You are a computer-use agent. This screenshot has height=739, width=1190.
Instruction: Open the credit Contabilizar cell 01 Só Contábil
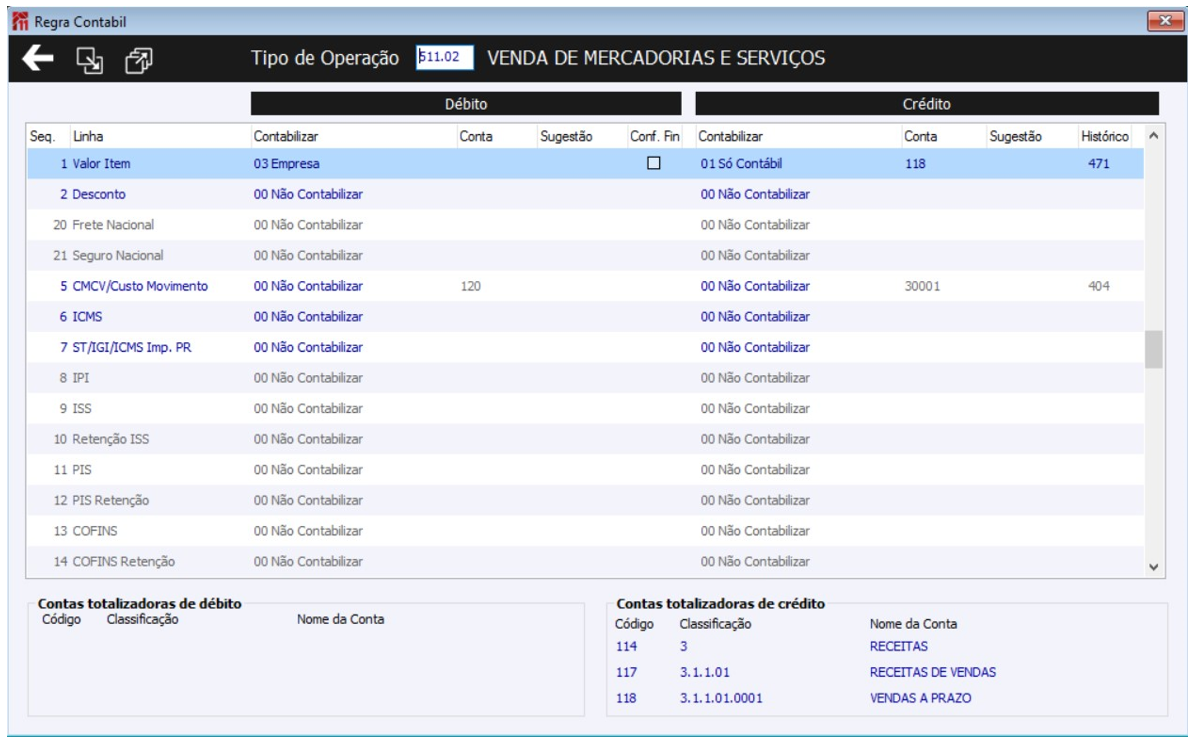coord(741,164)
